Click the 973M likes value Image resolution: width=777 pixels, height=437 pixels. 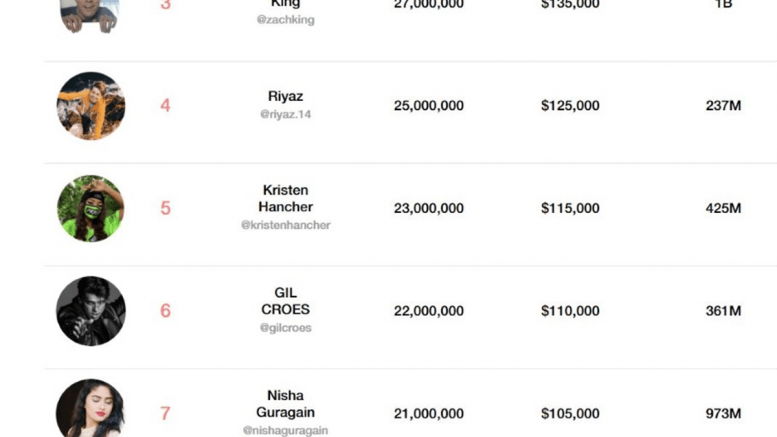(723, 413)
